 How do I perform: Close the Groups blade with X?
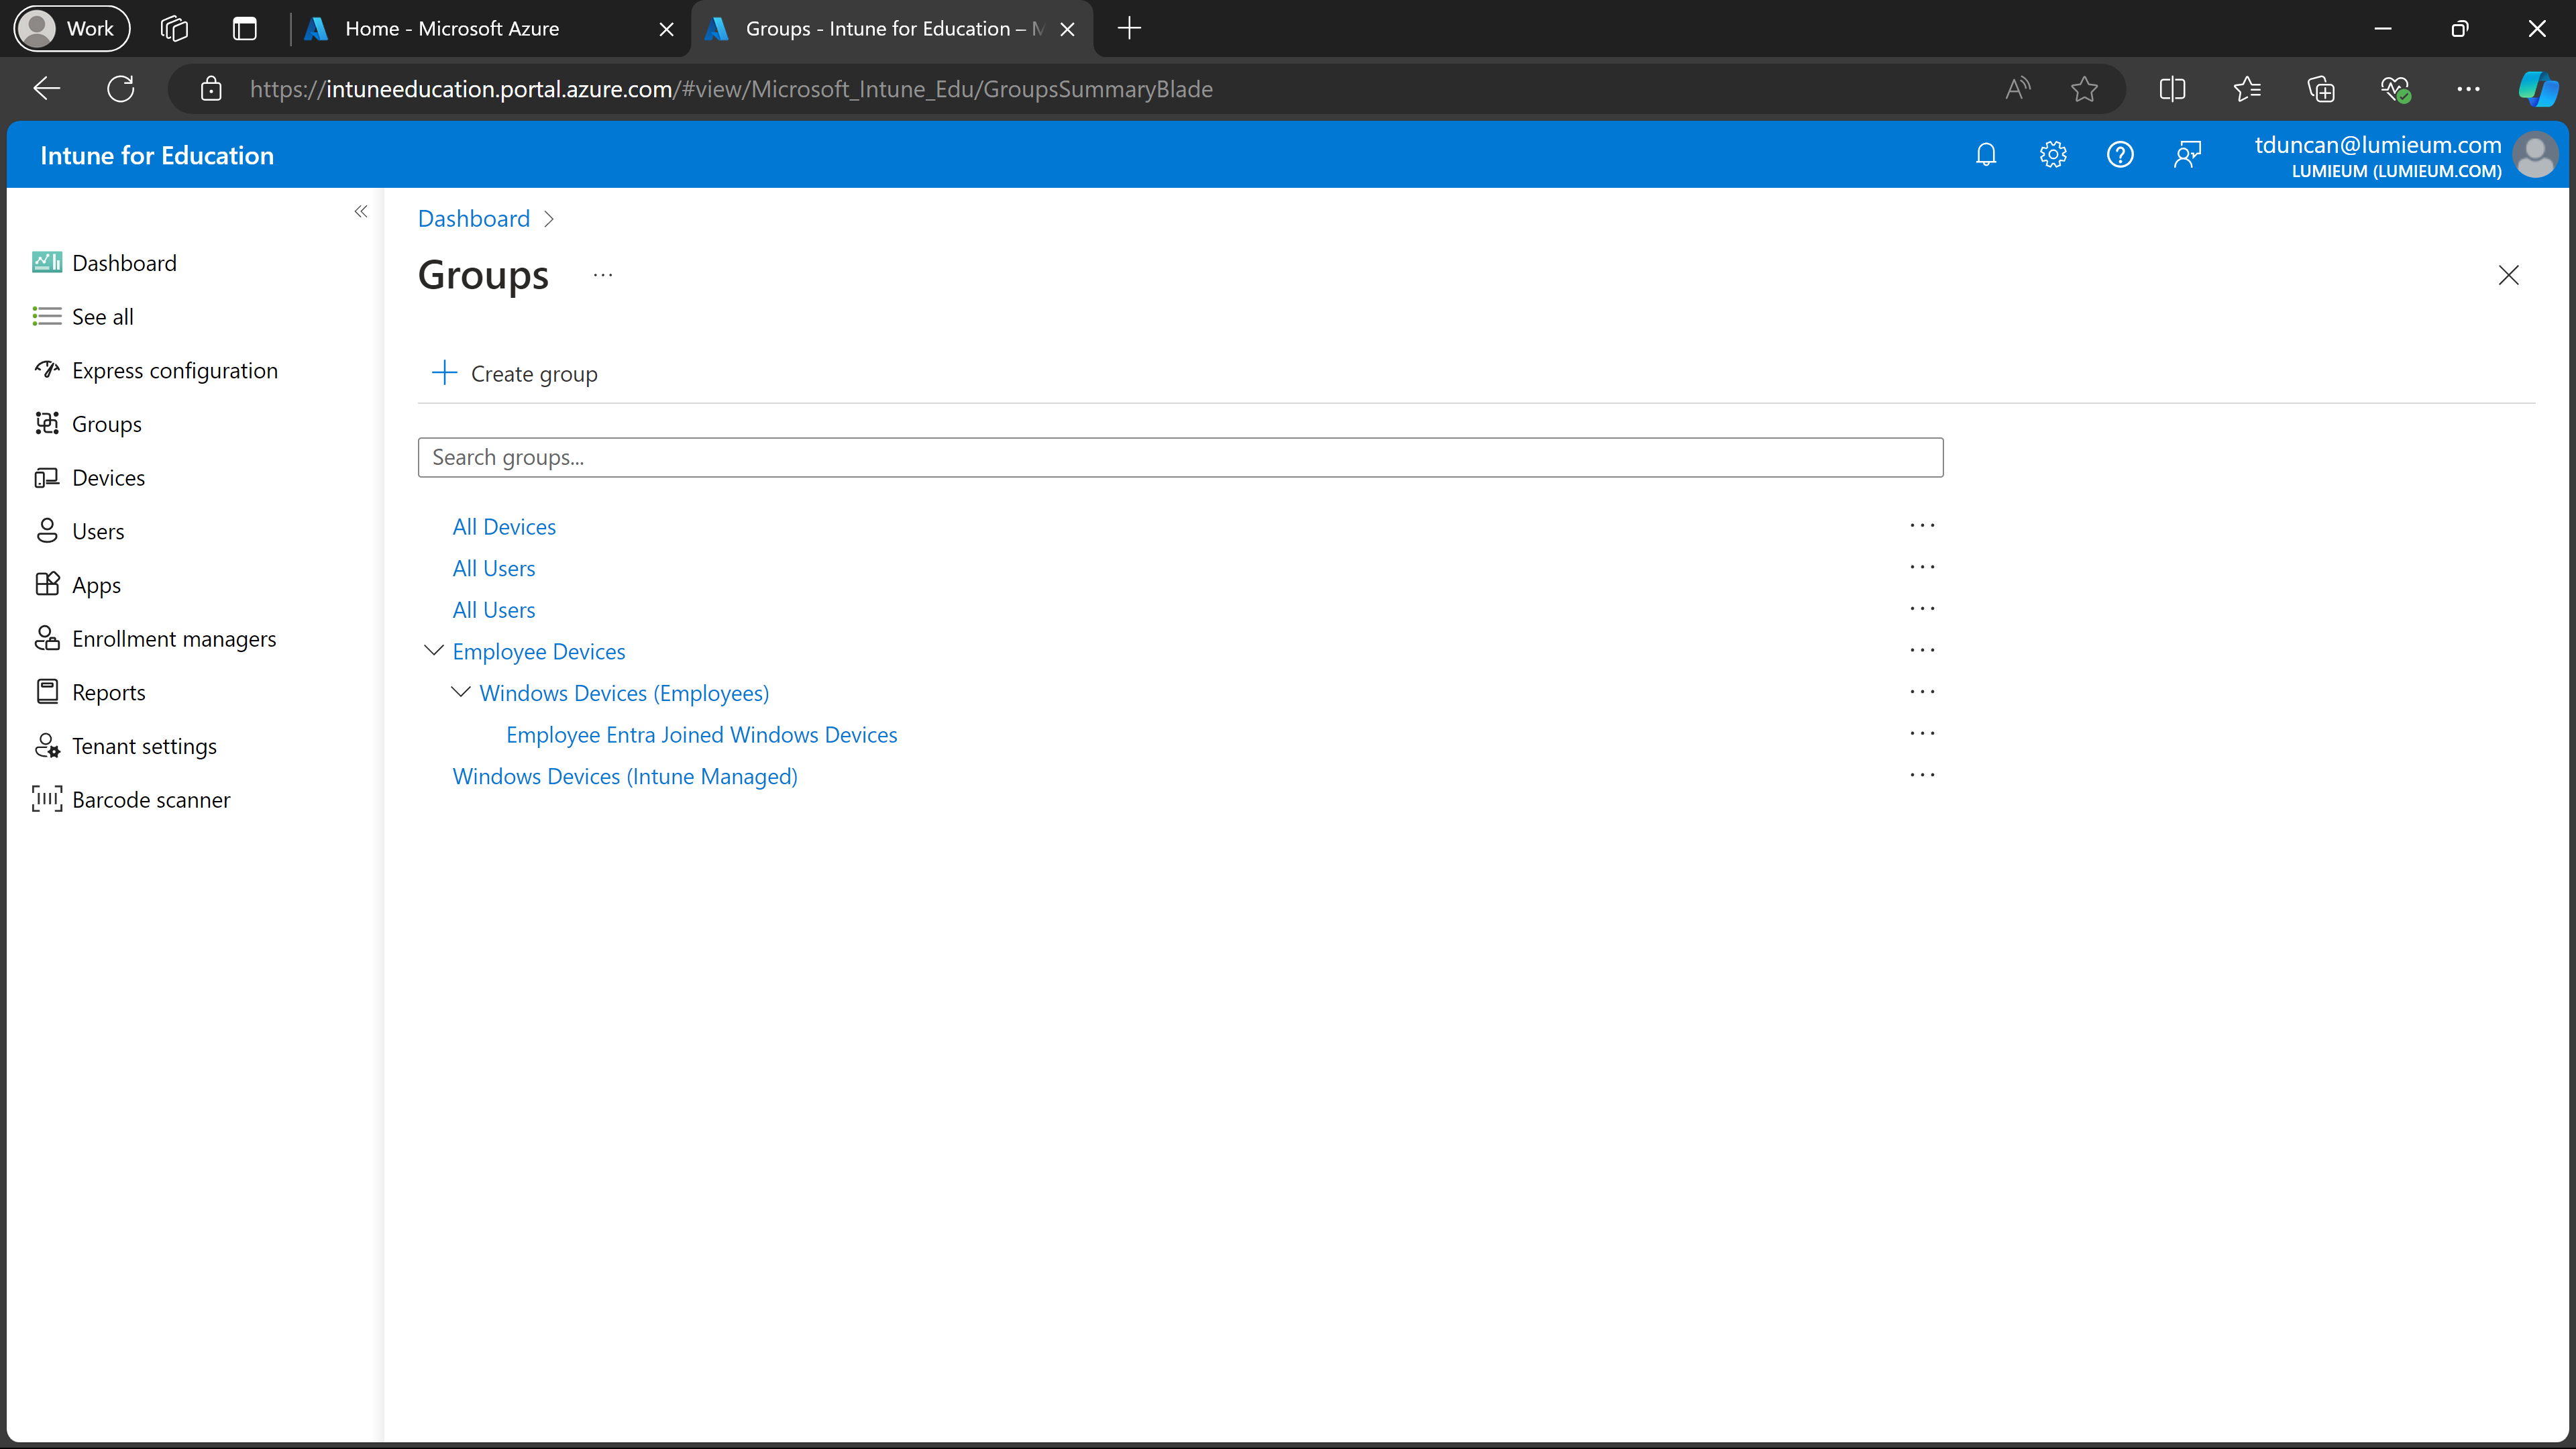click(x=2508, y=275)
